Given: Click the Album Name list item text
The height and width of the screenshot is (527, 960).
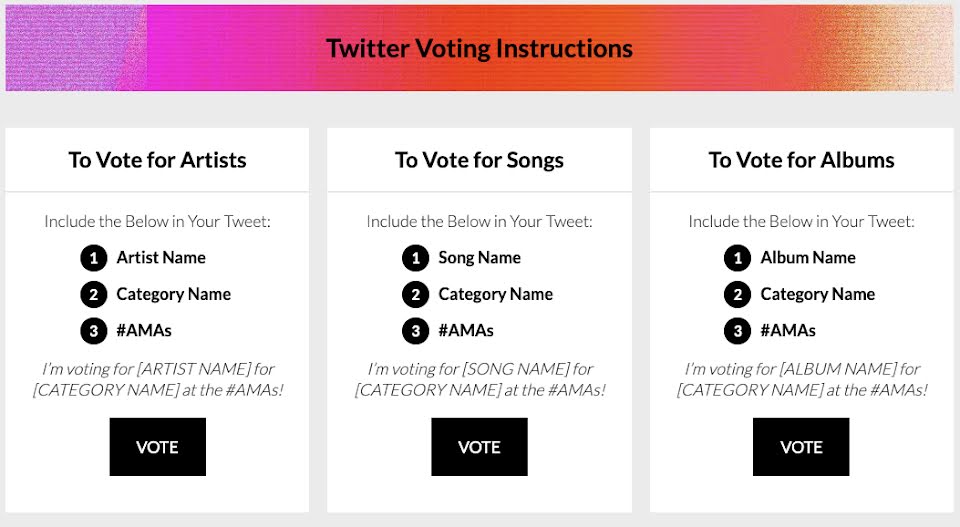Looking at the screenshot, I should tap(808, 258).
